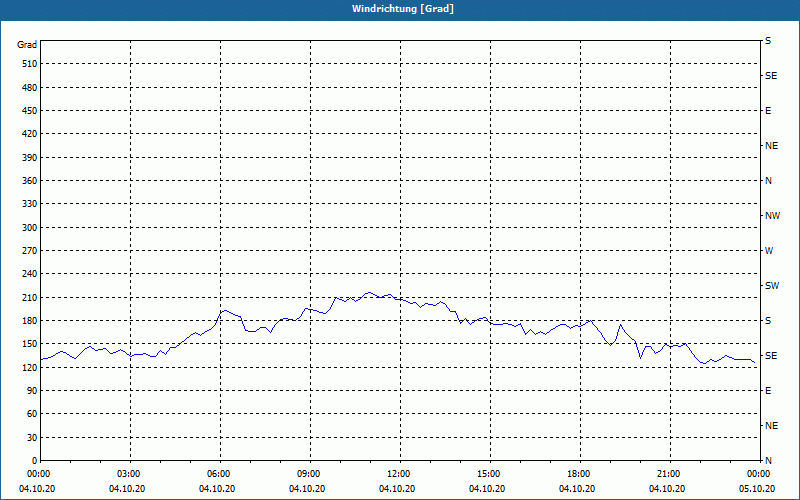Select the y-axis value '90'
The width and height of the screenshot is (800, 500).
click(32, 390)
